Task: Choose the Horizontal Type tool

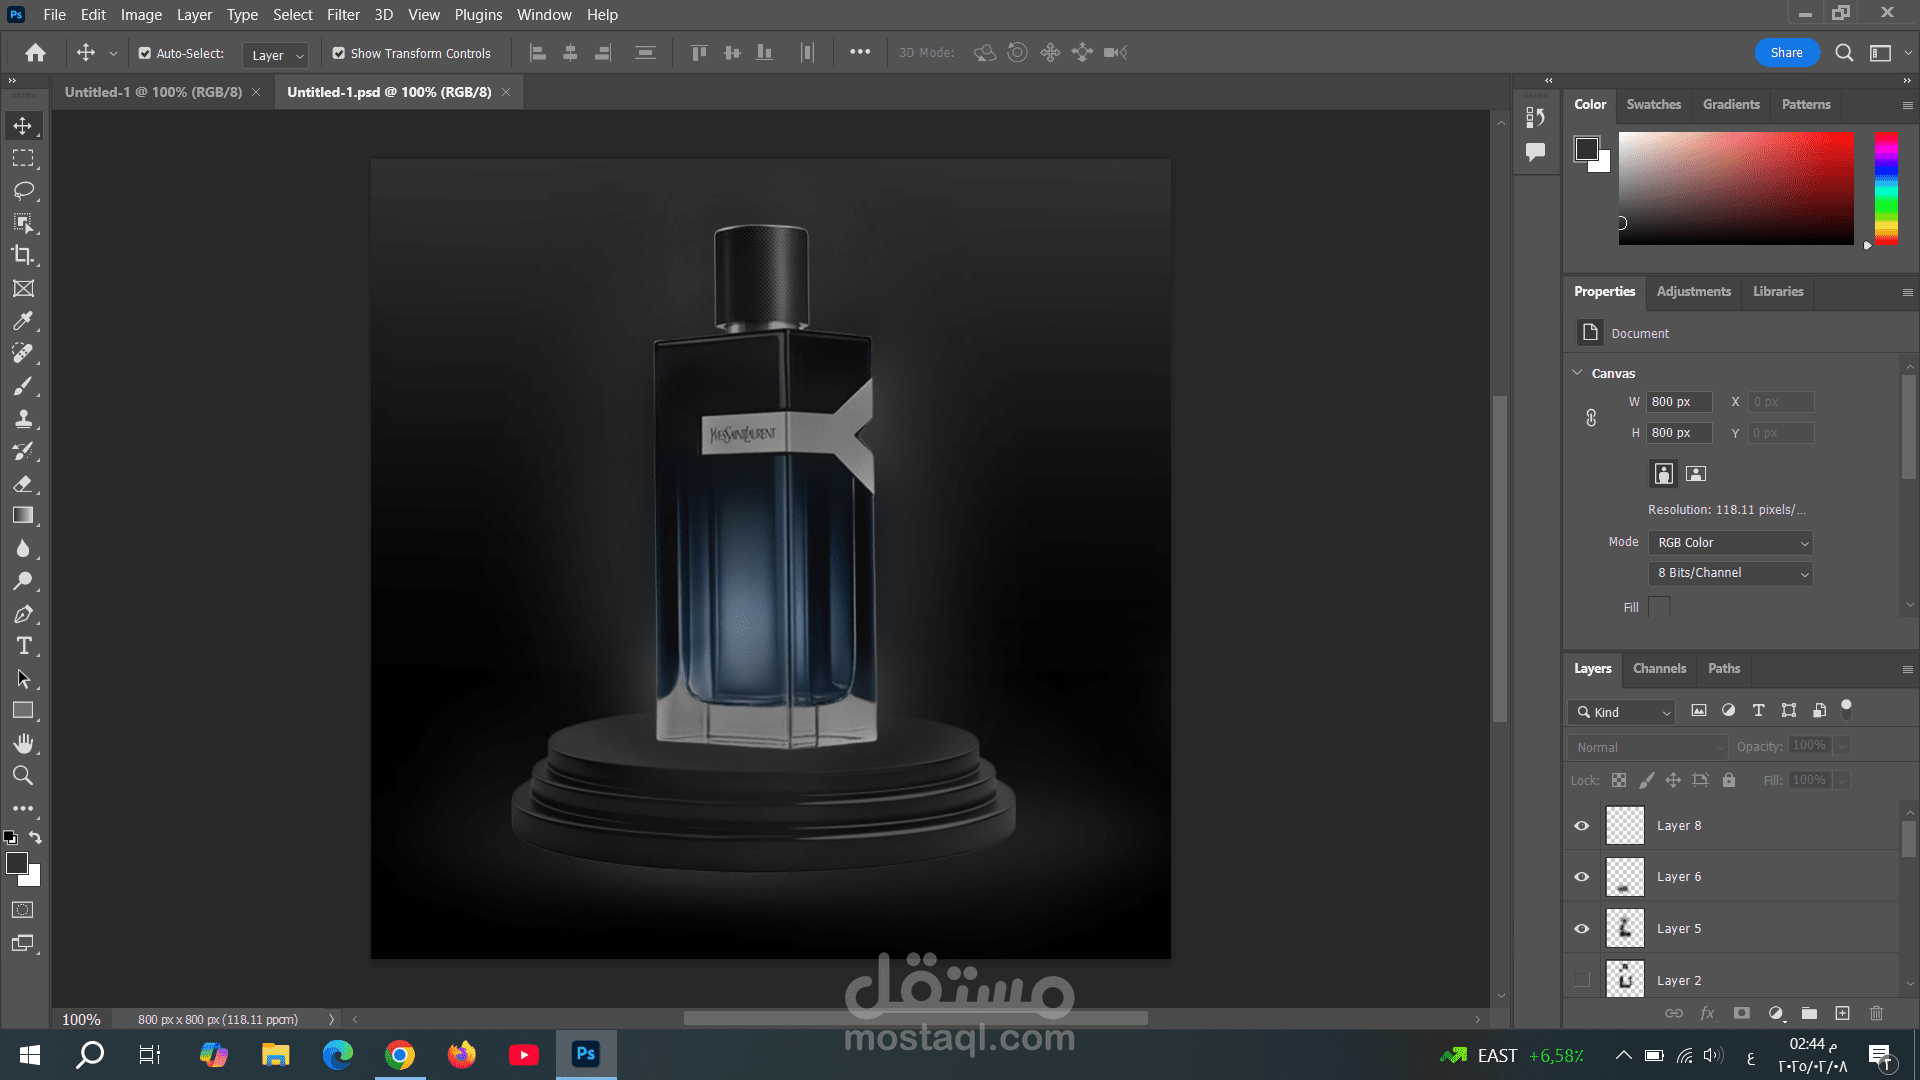Action: click(x=23, y=646)
